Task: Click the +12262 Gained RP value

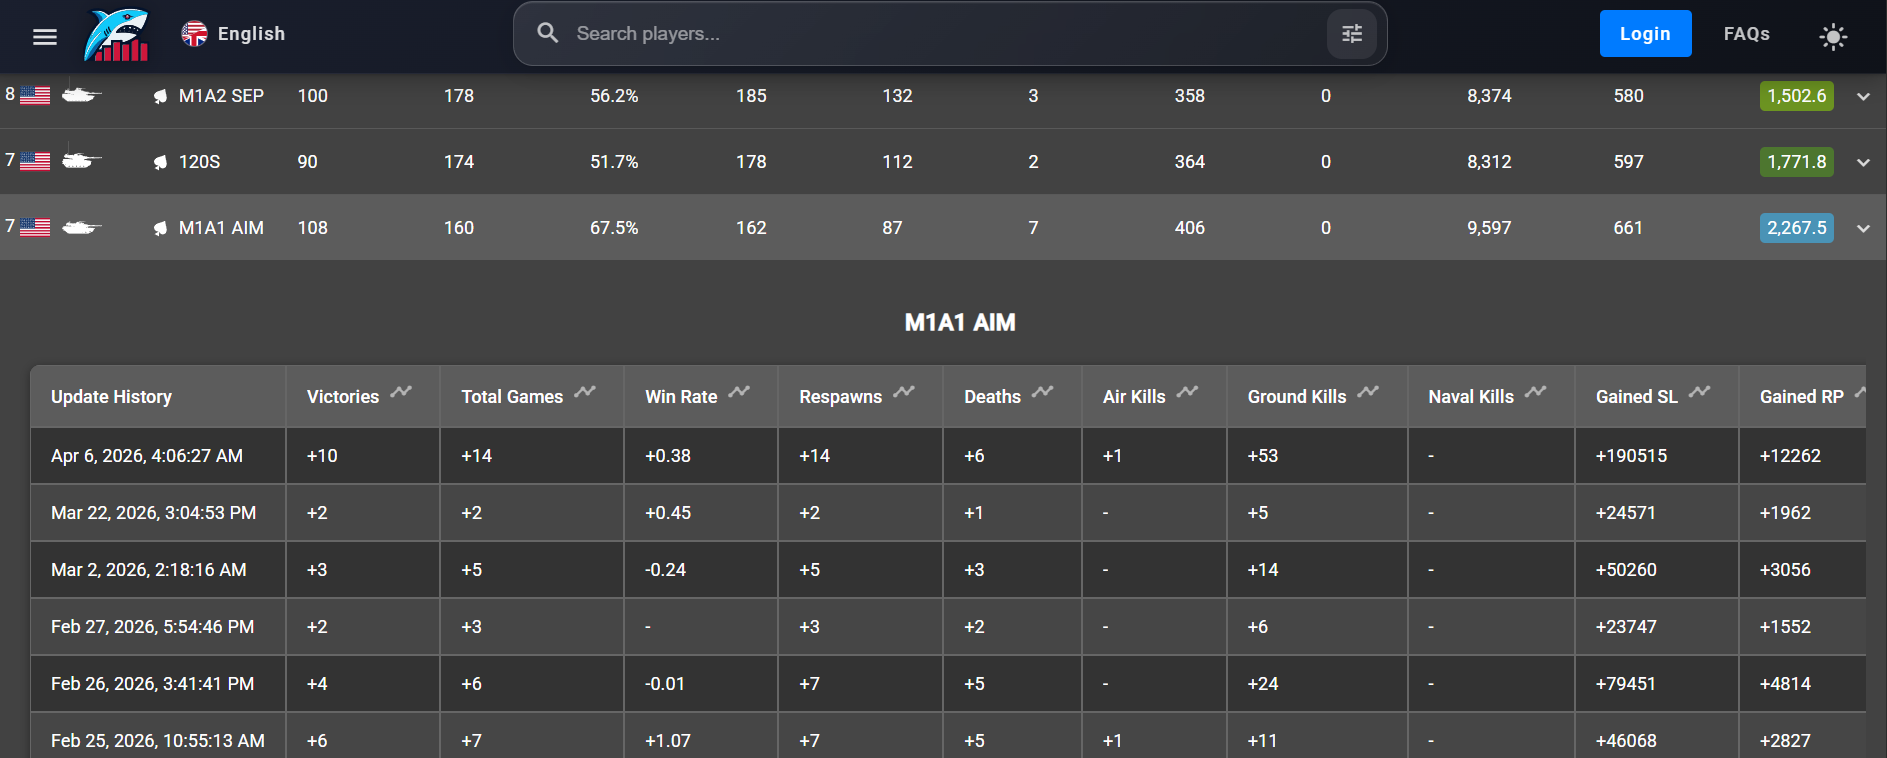Action: click(1790, 456)
